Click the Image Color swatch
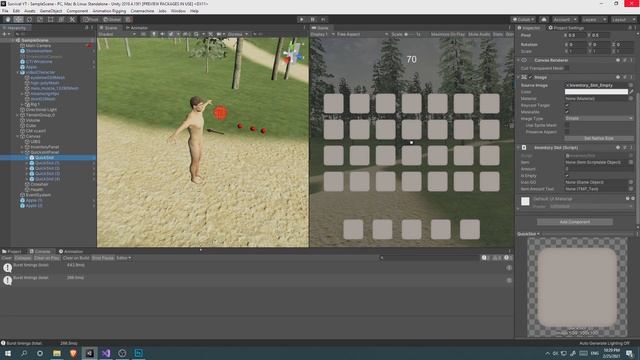 tap(596, 92)
